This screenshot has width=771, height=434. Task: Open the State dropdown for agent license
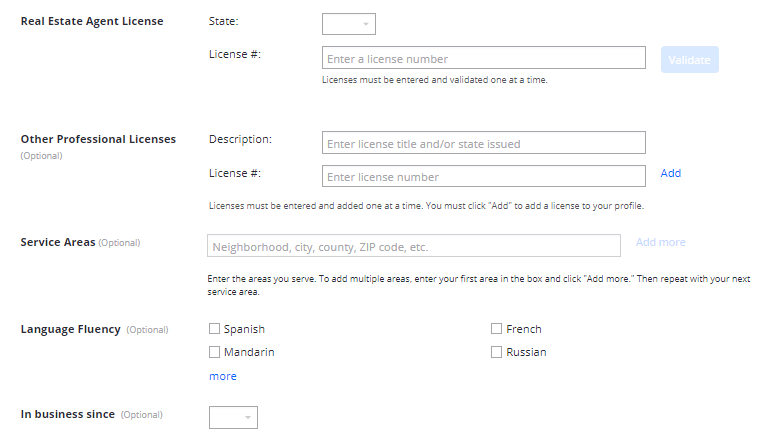349,24
